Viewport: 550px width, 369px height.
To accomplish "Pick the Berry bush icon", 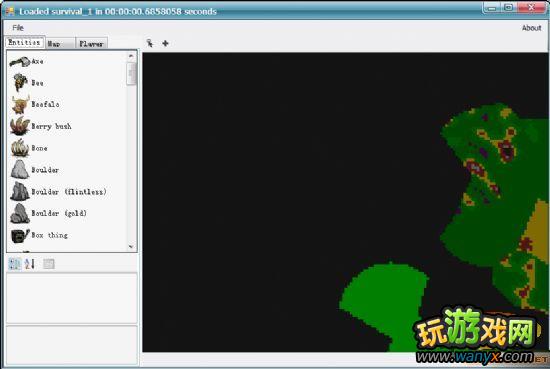I will coord(20,126).
